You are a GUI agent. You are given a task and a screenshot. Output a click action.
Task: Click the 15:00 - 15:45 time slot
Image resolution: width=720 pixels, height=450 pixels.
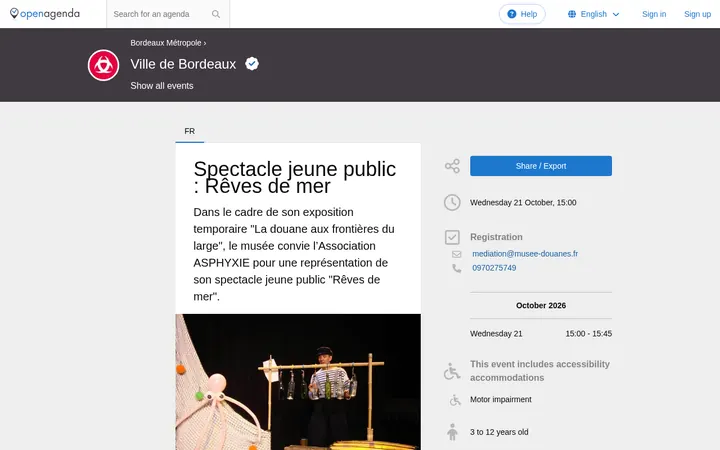click(x=589, y=334)
